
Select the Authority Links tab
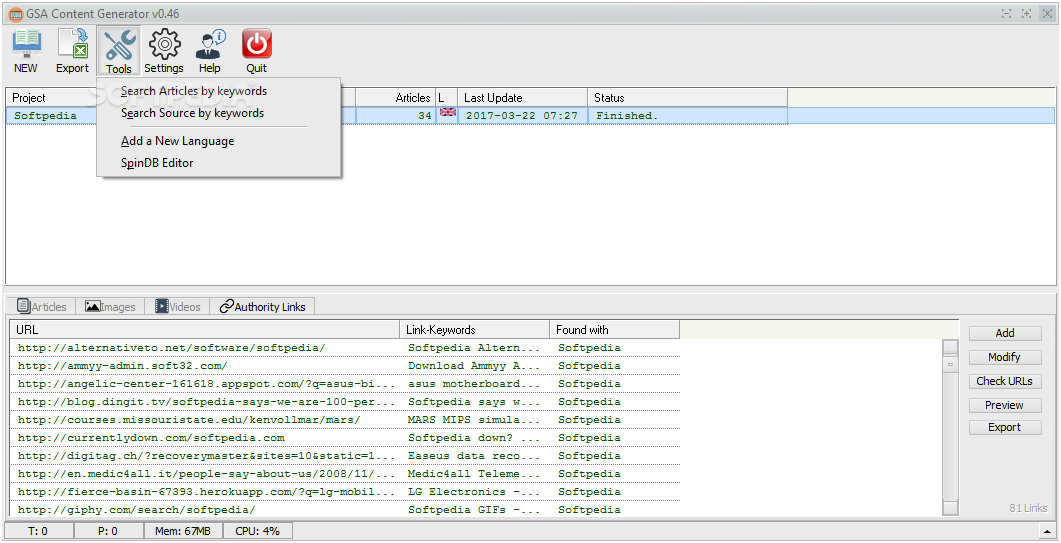[263, 307]
